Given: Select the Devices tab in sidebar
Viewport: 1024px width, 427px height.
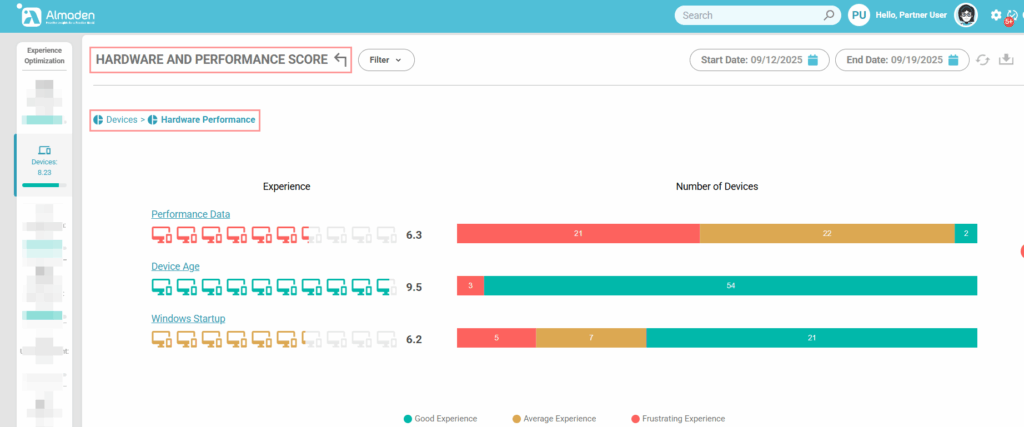Looking at the screenshot, I should tap(43, 160).
